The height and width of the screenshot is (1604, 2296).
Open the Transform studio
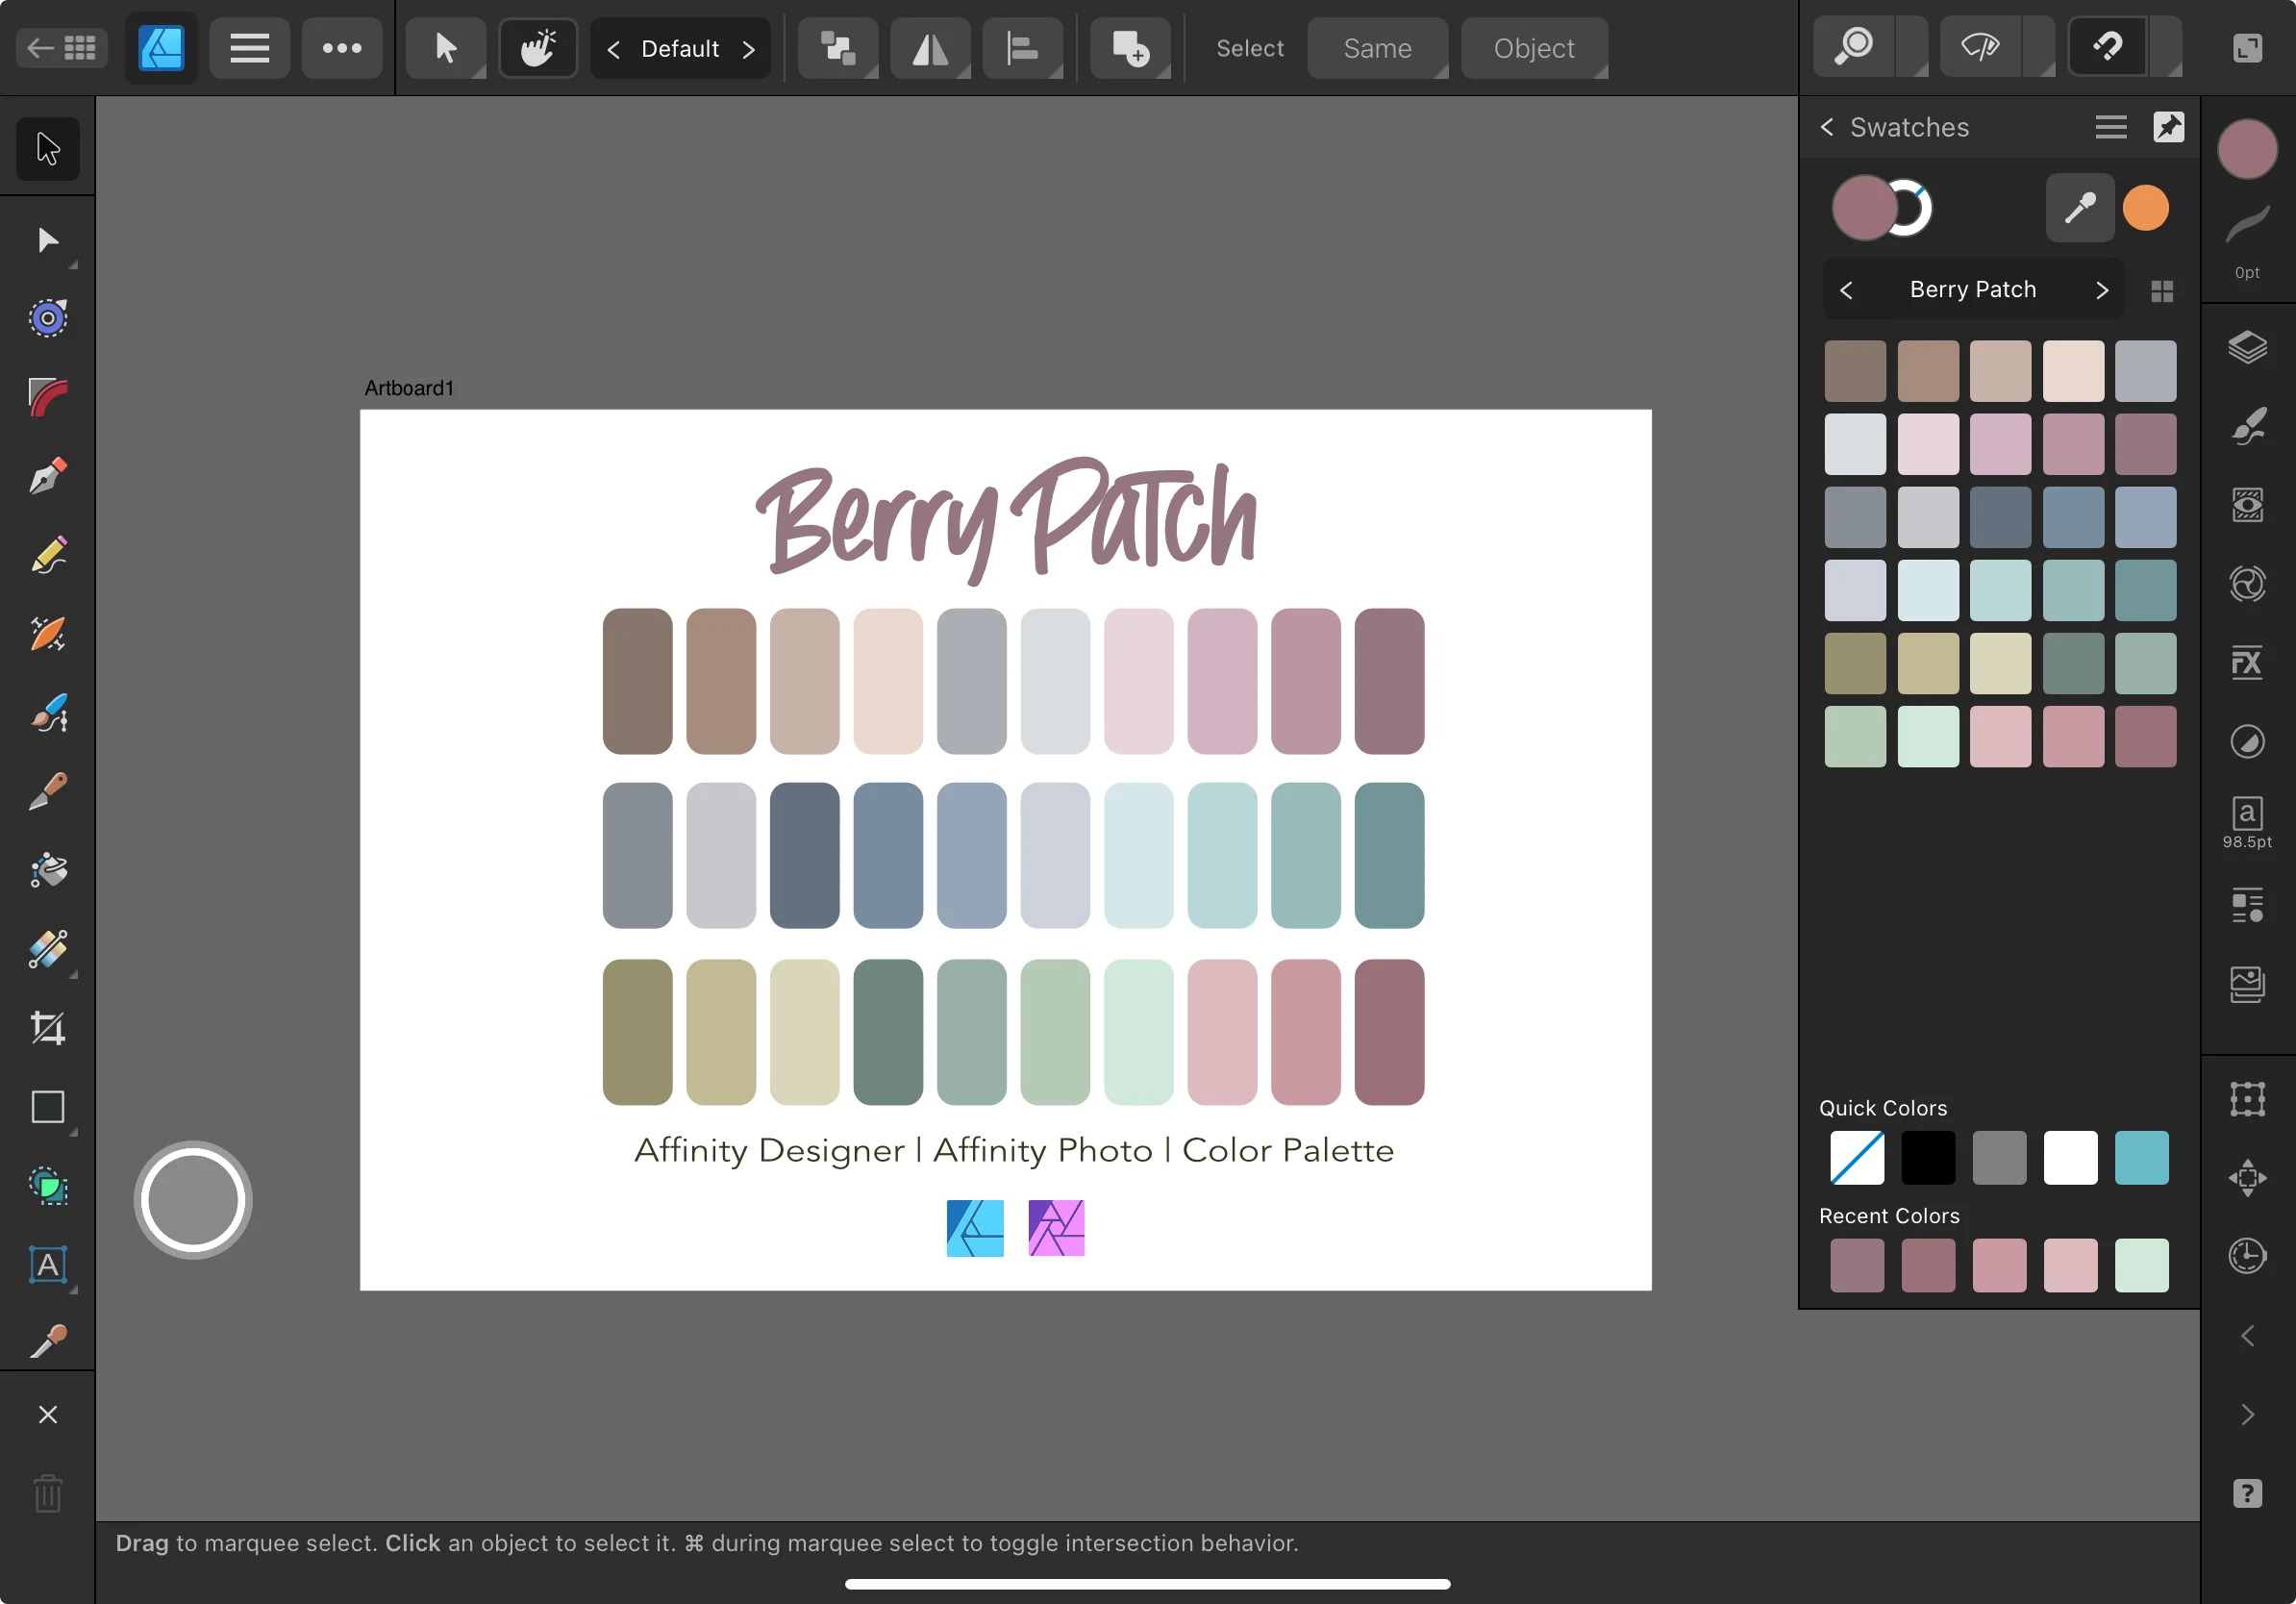(2247, 1098)
